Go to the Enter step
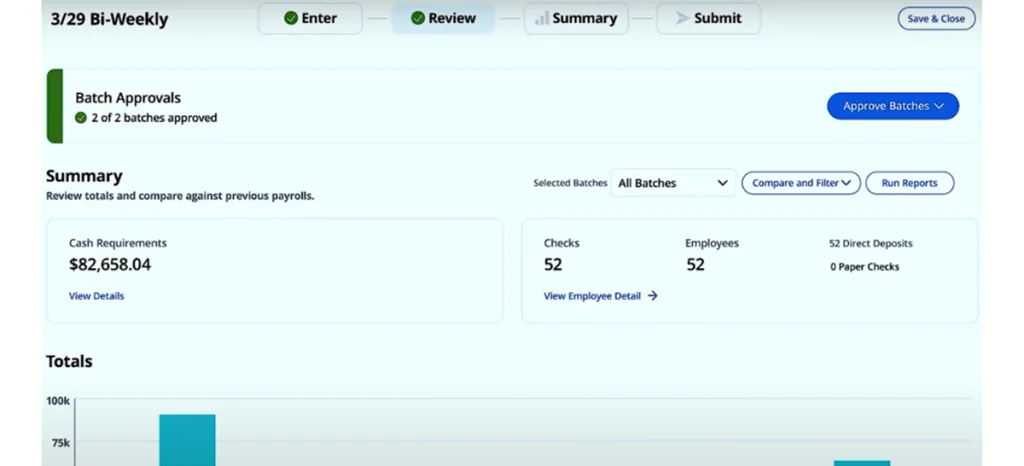This screenshot has height=466, width=1024. [310, 18]
